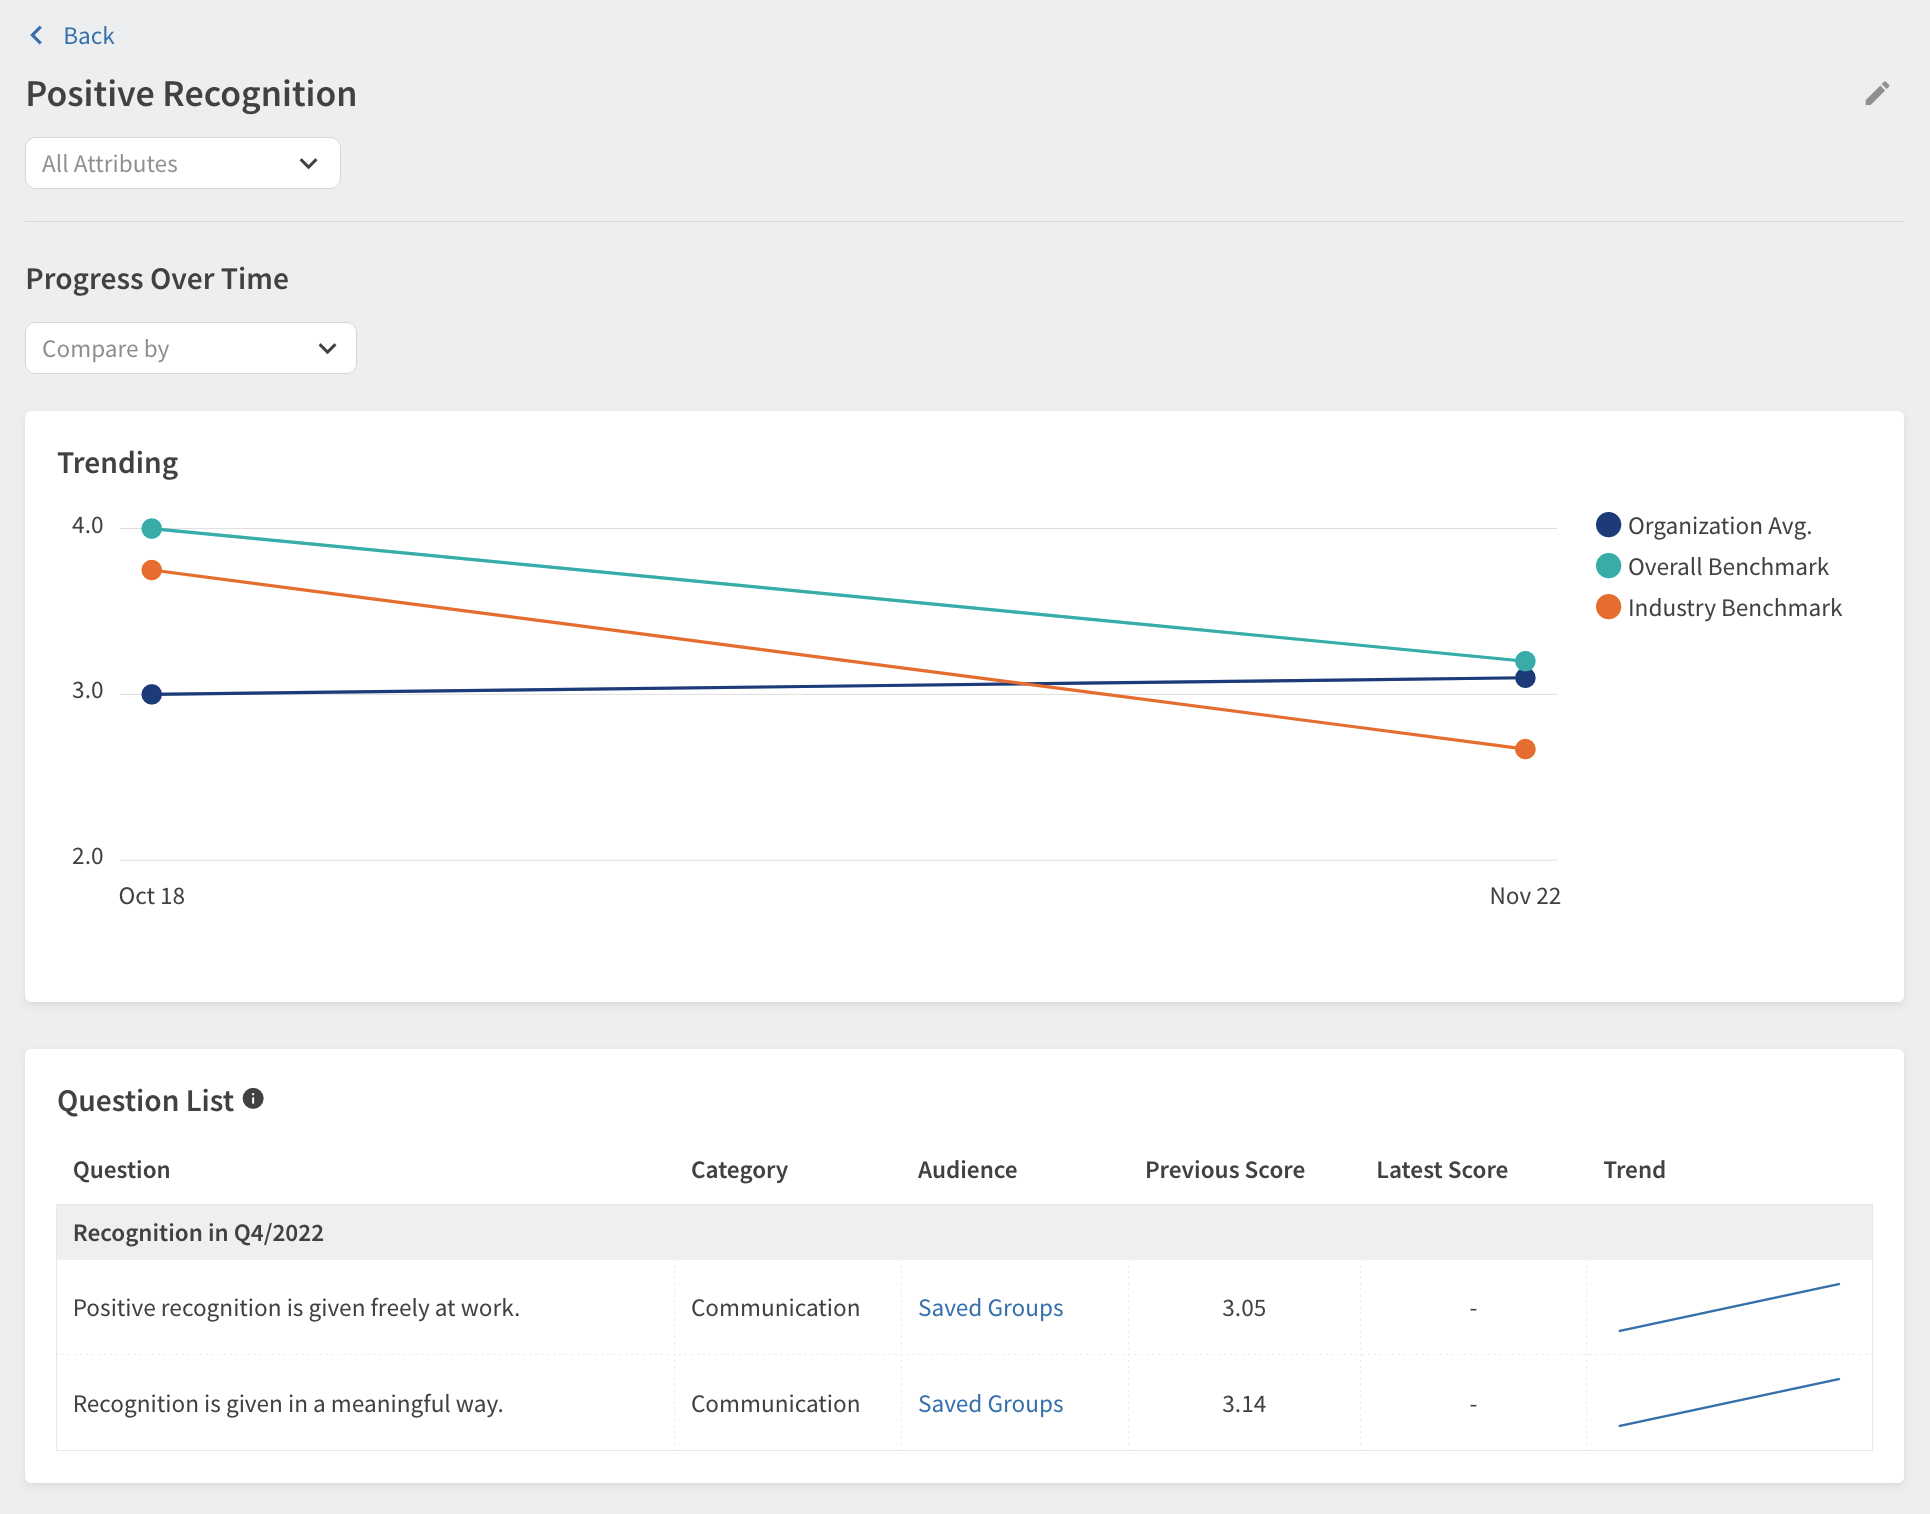Click orange Industry Benchmark point at Nov 22
Screen dimensions: 1930x1514
[1525, 749]
